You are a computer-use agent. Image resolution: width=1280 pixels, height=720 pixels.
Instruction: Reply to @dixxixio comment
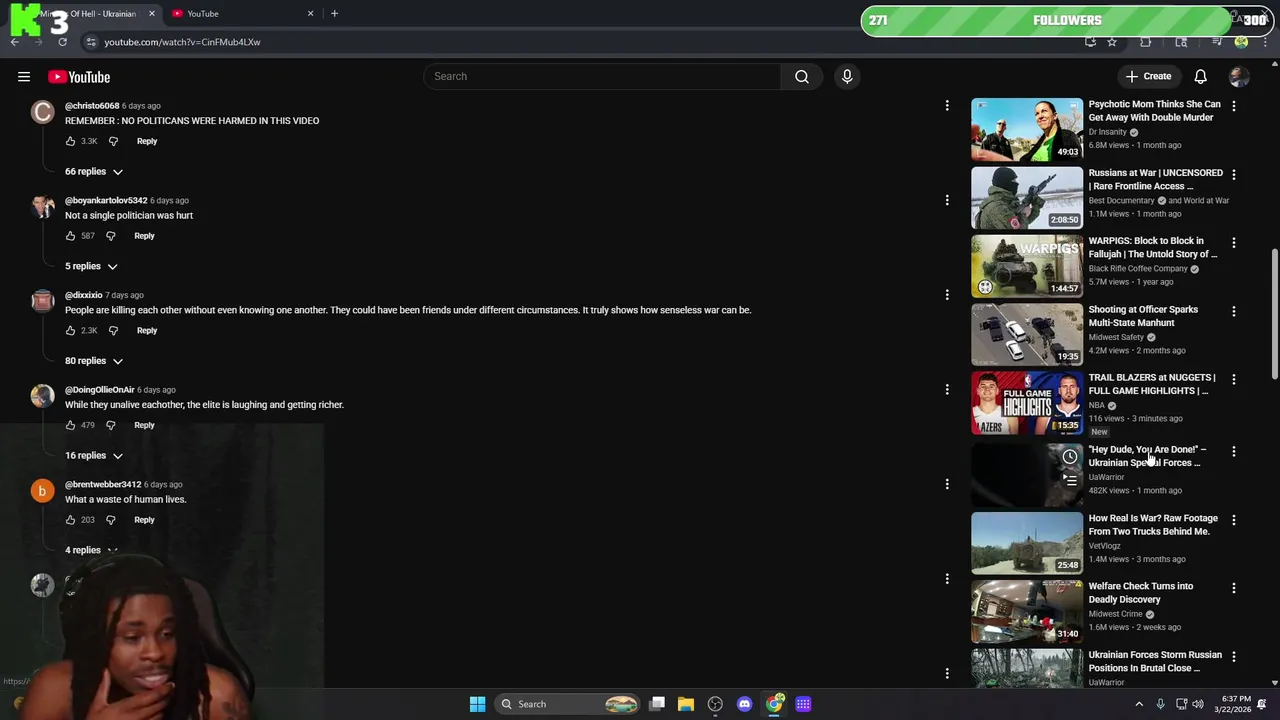(147, 330)
